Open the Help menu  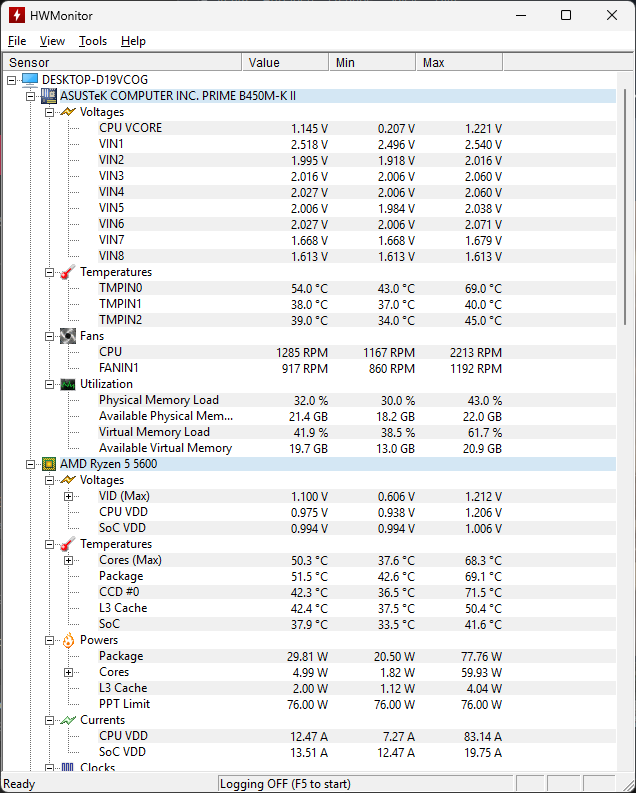tap(133, 41)
